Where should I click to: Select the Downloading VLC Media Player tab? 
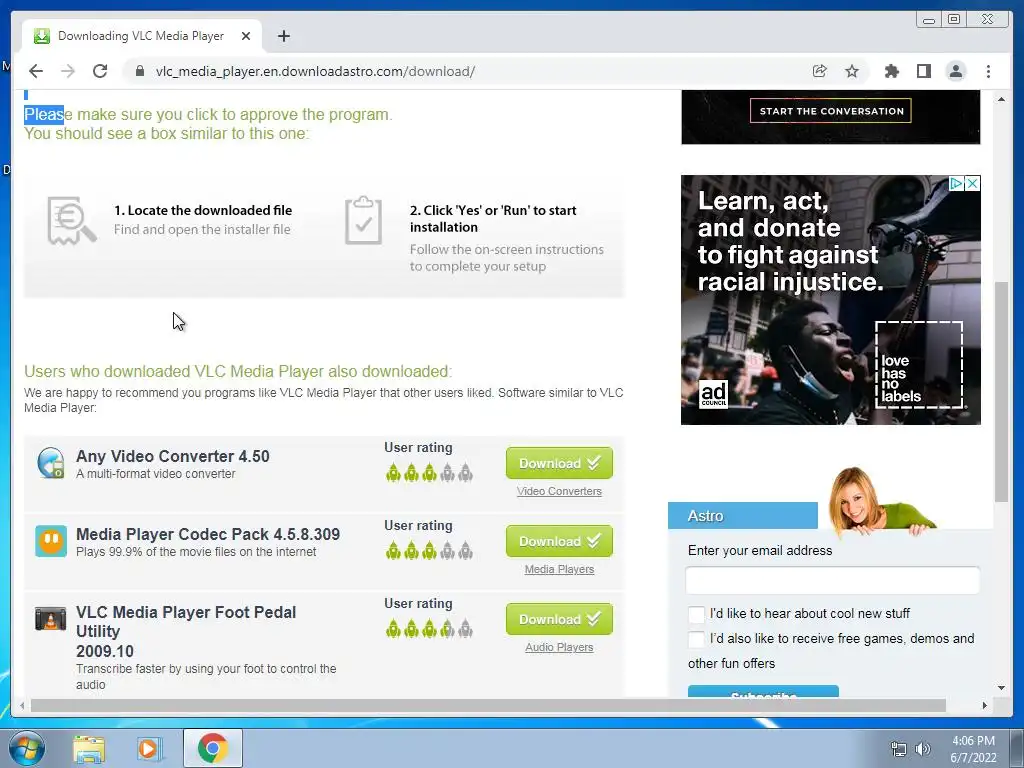[142, 36]
